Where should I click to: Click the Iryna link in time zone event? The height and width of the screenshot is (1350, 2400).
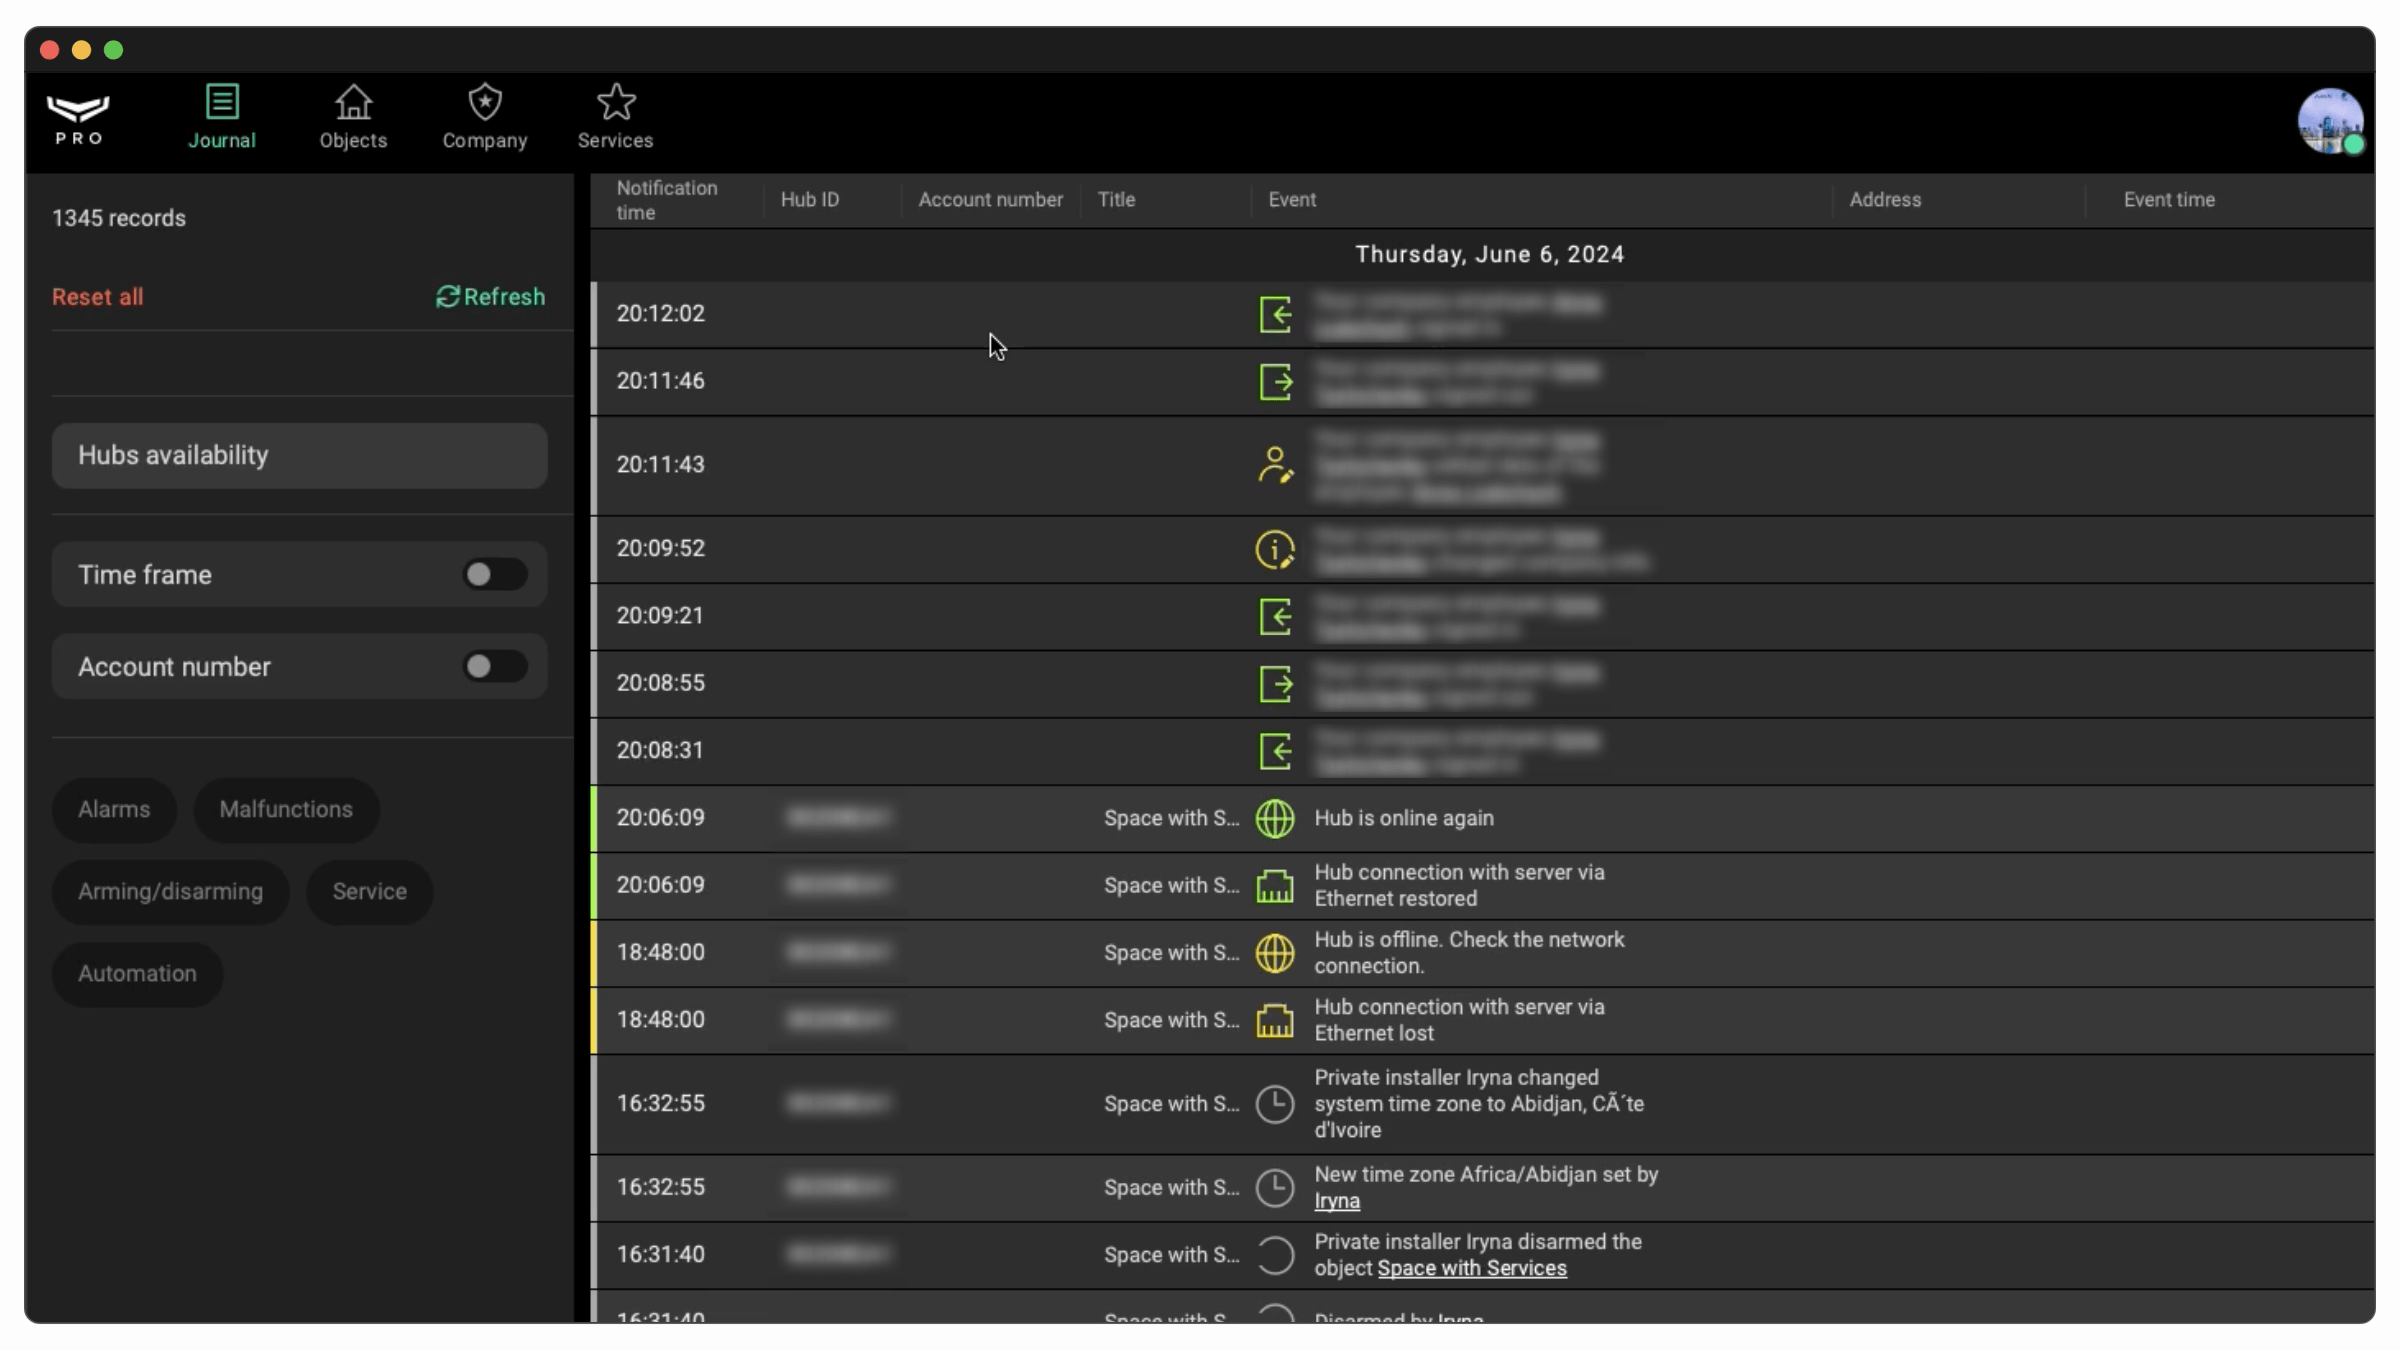[1337, 1201]
